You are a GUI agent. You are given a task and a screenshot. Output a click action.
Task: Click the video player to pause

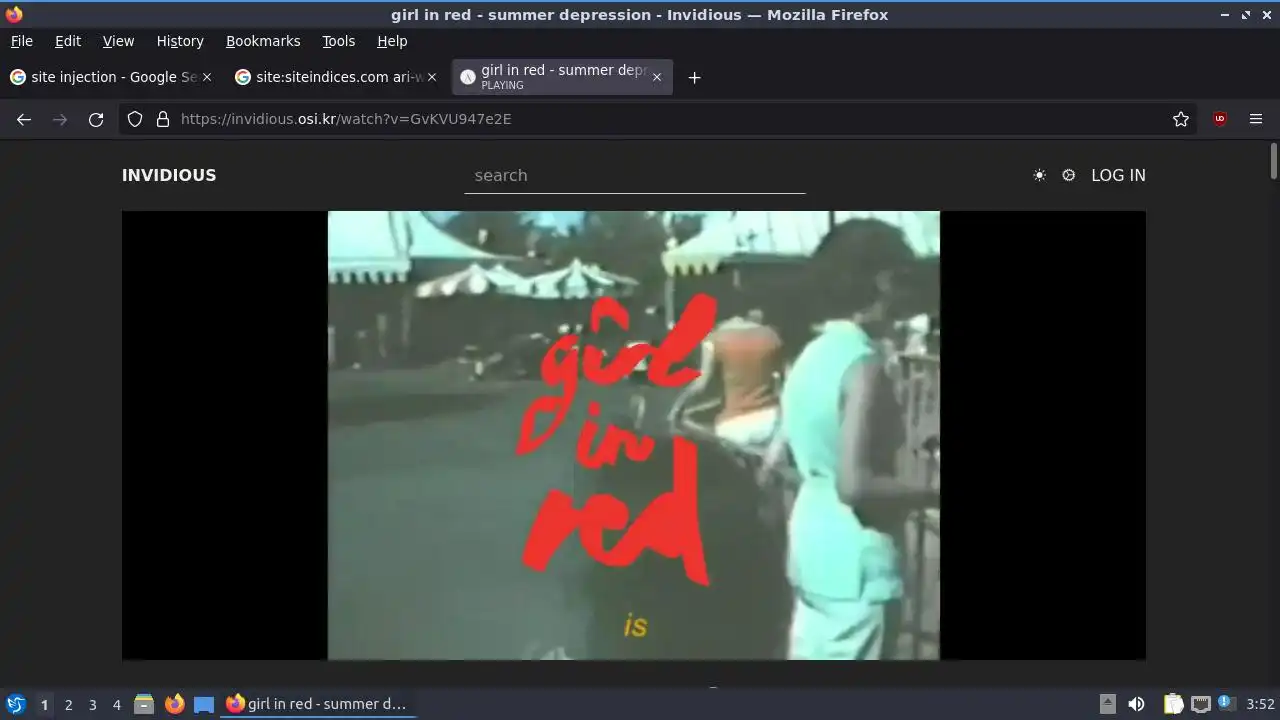(634, 435)
